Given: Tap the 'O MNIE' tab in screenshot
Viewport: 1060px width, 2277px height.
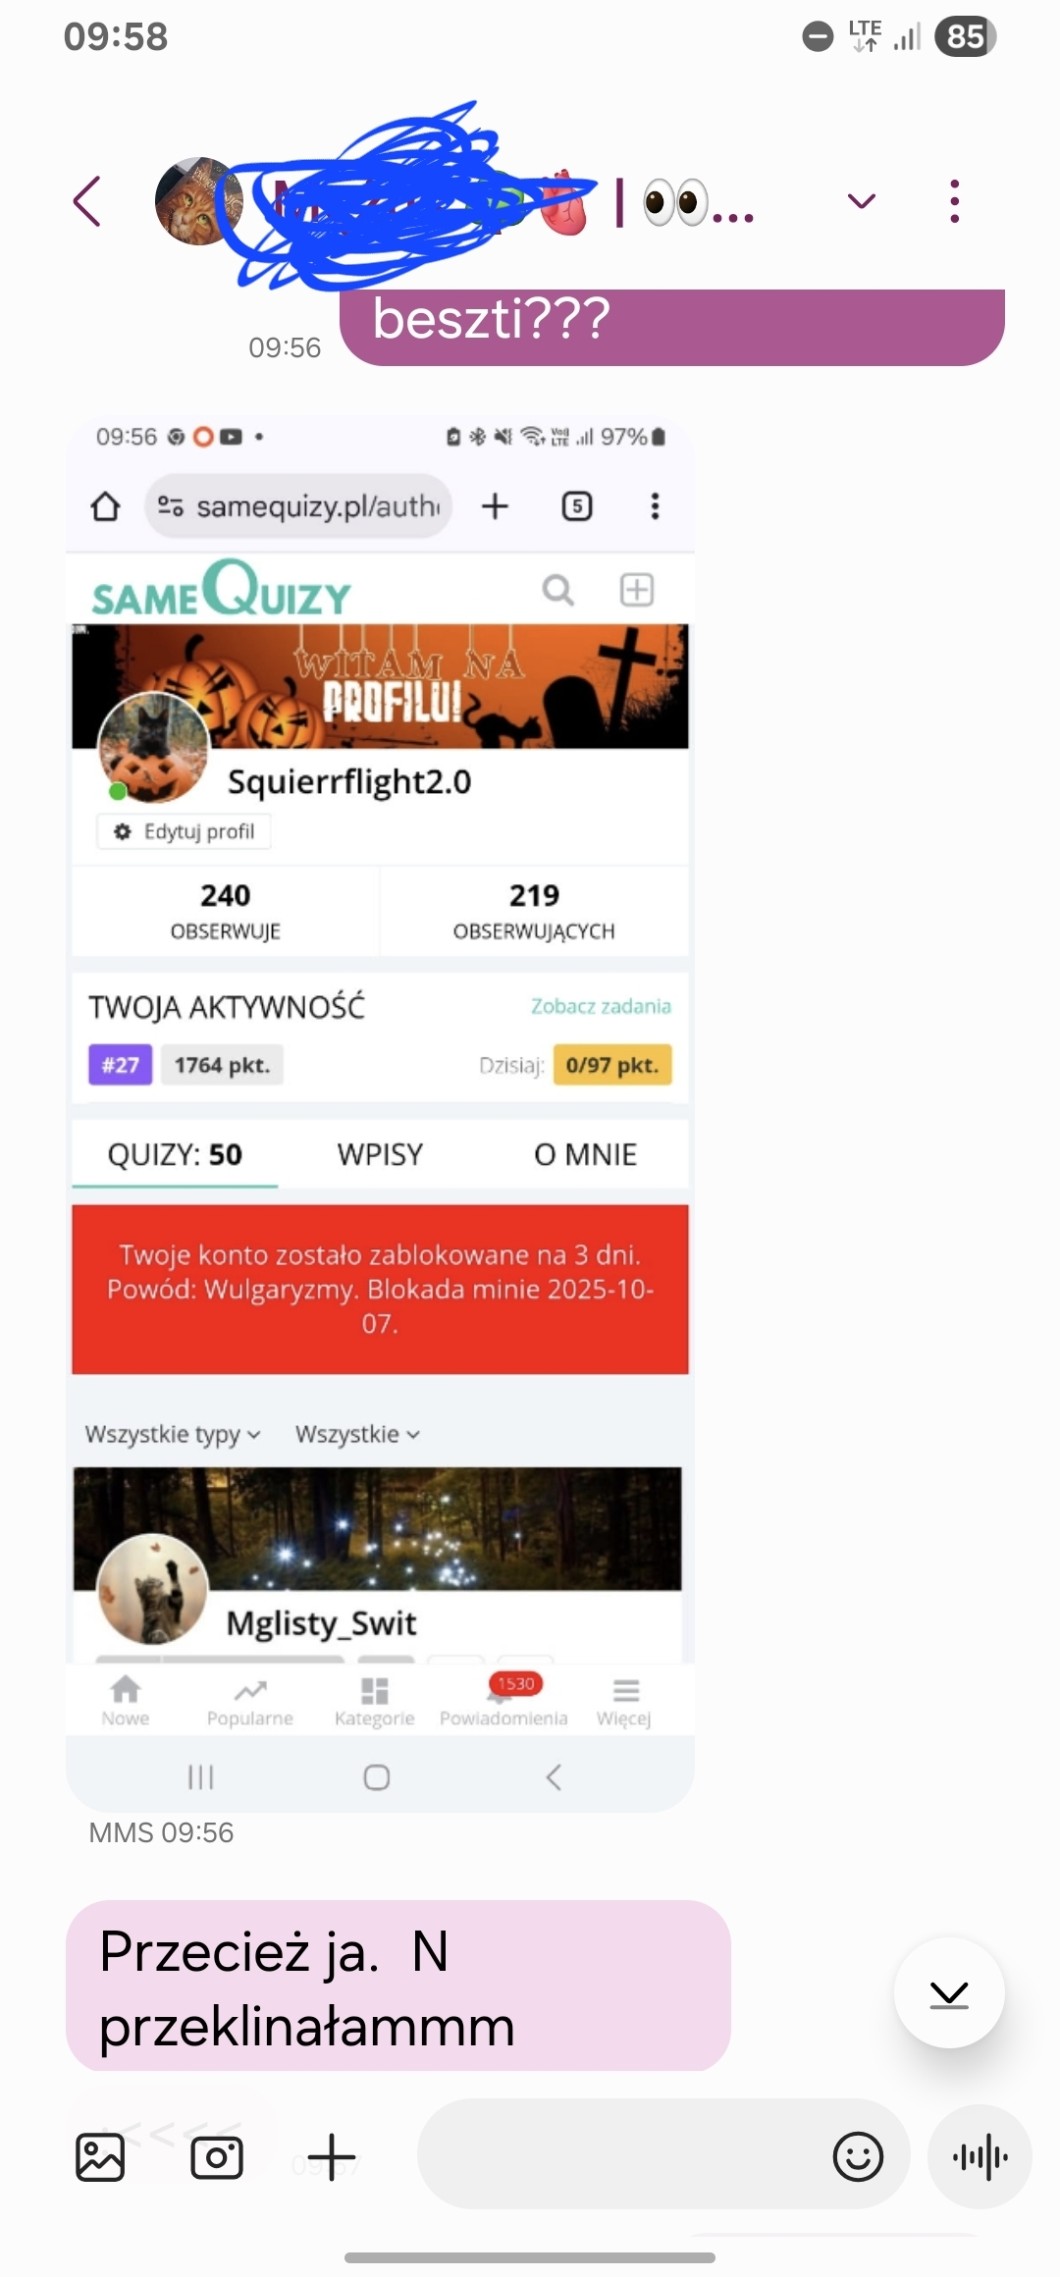Looking at the screenshot, I should pyautogui.click(x=585, y=1154).
